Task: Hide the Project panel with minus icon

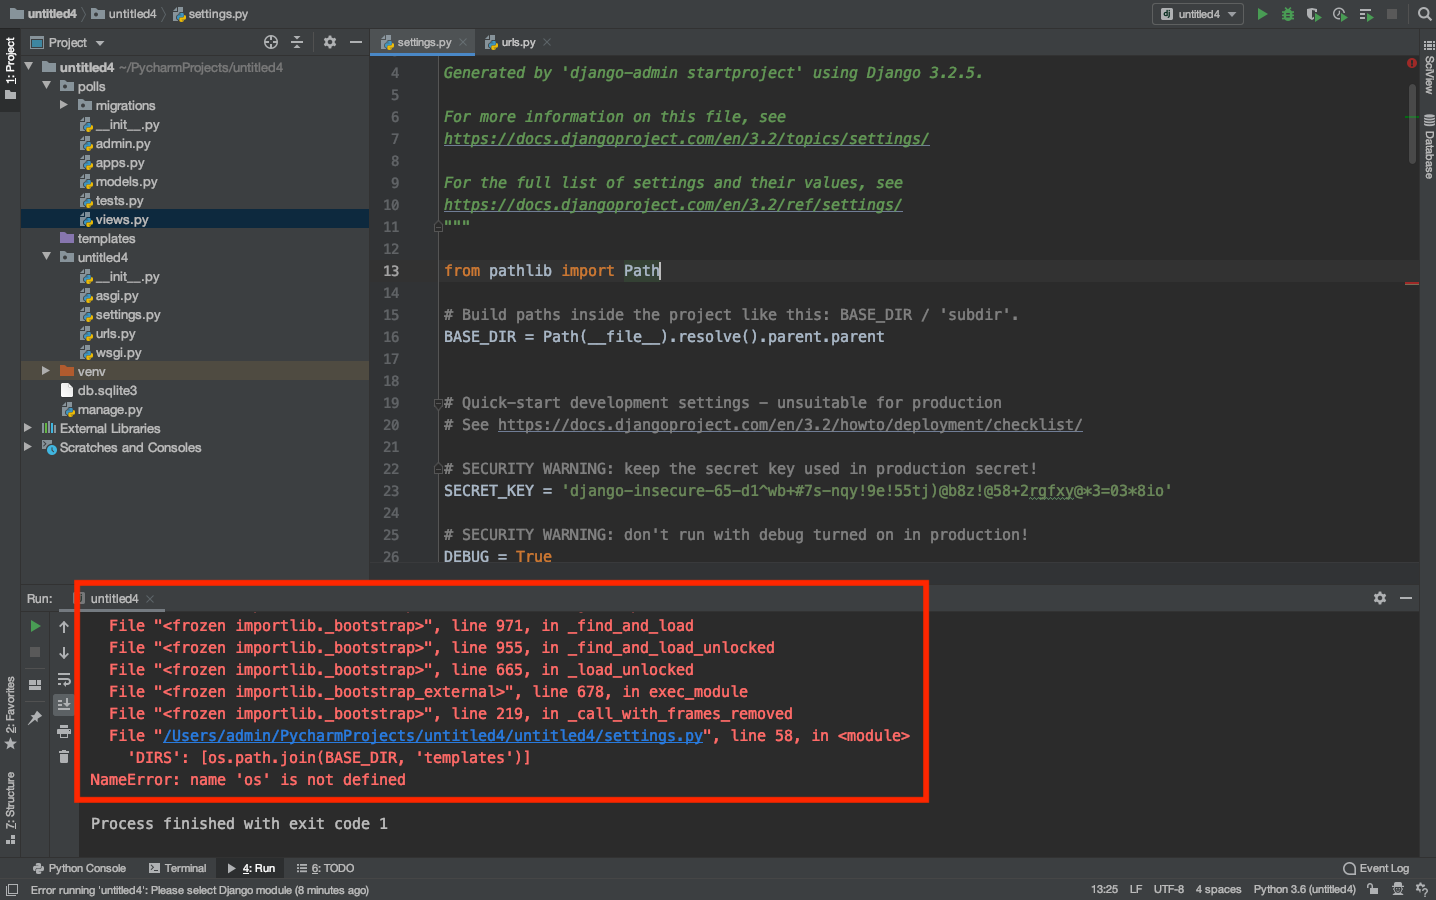Action: click(355, 42)
